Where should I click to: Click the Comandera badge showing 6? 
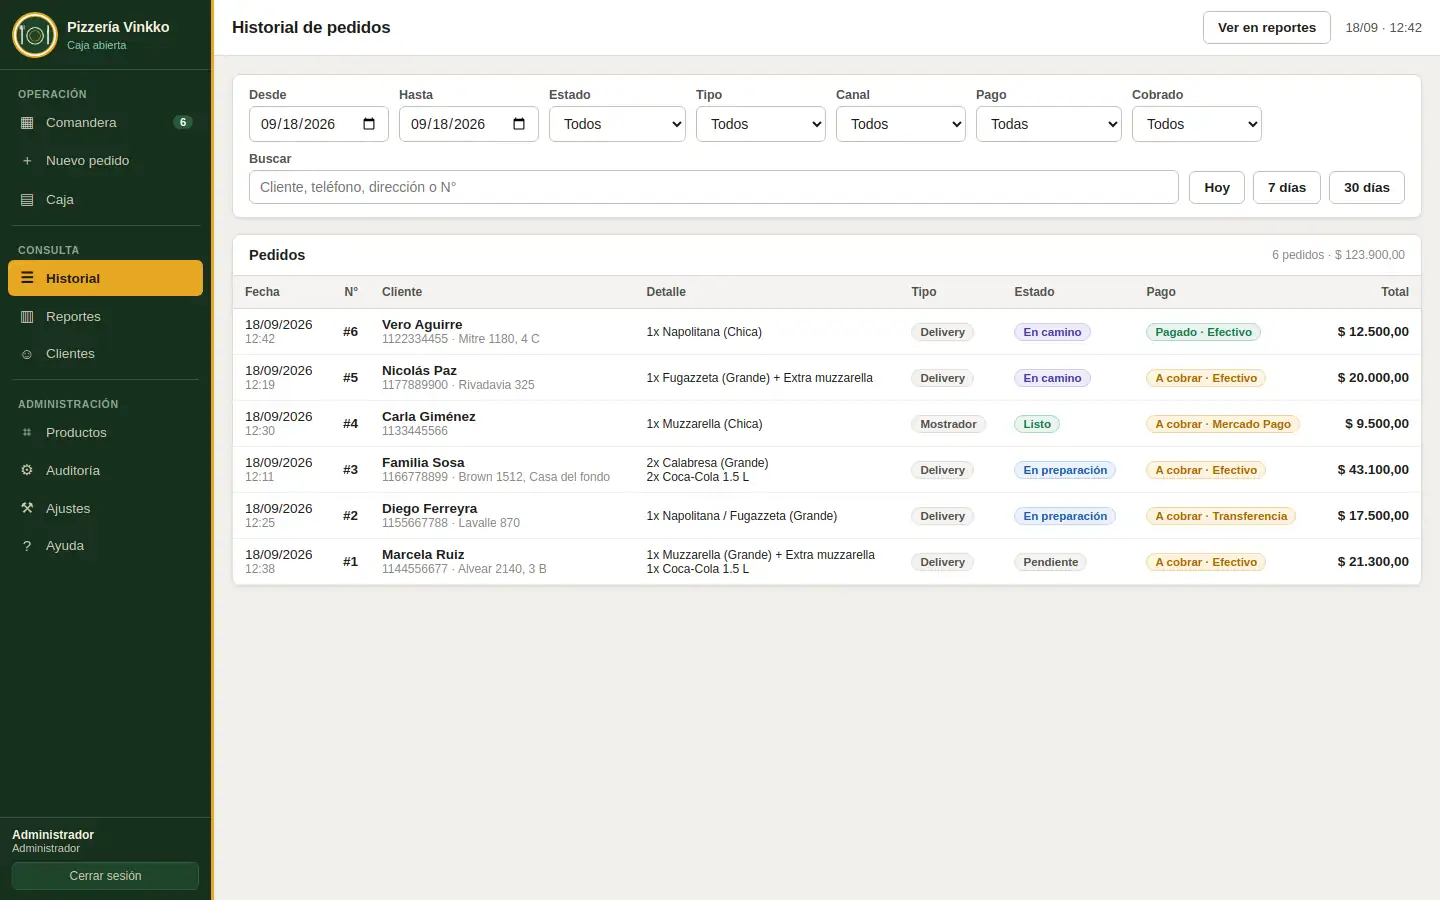tap(183, 122)
